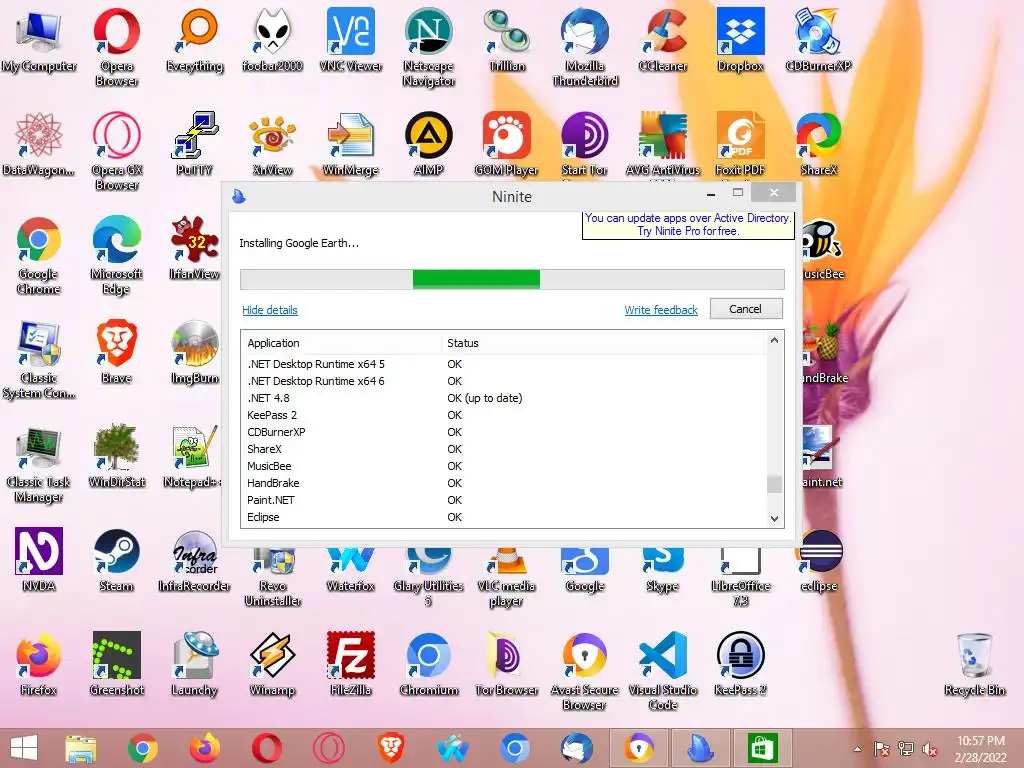Click the Application column header
Viewport: 1024px width, 768px height.
(x=342, y=343)
